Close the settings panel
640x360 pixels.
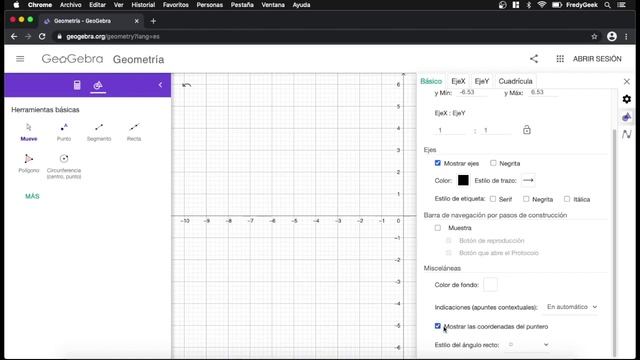tap(627, 82)
